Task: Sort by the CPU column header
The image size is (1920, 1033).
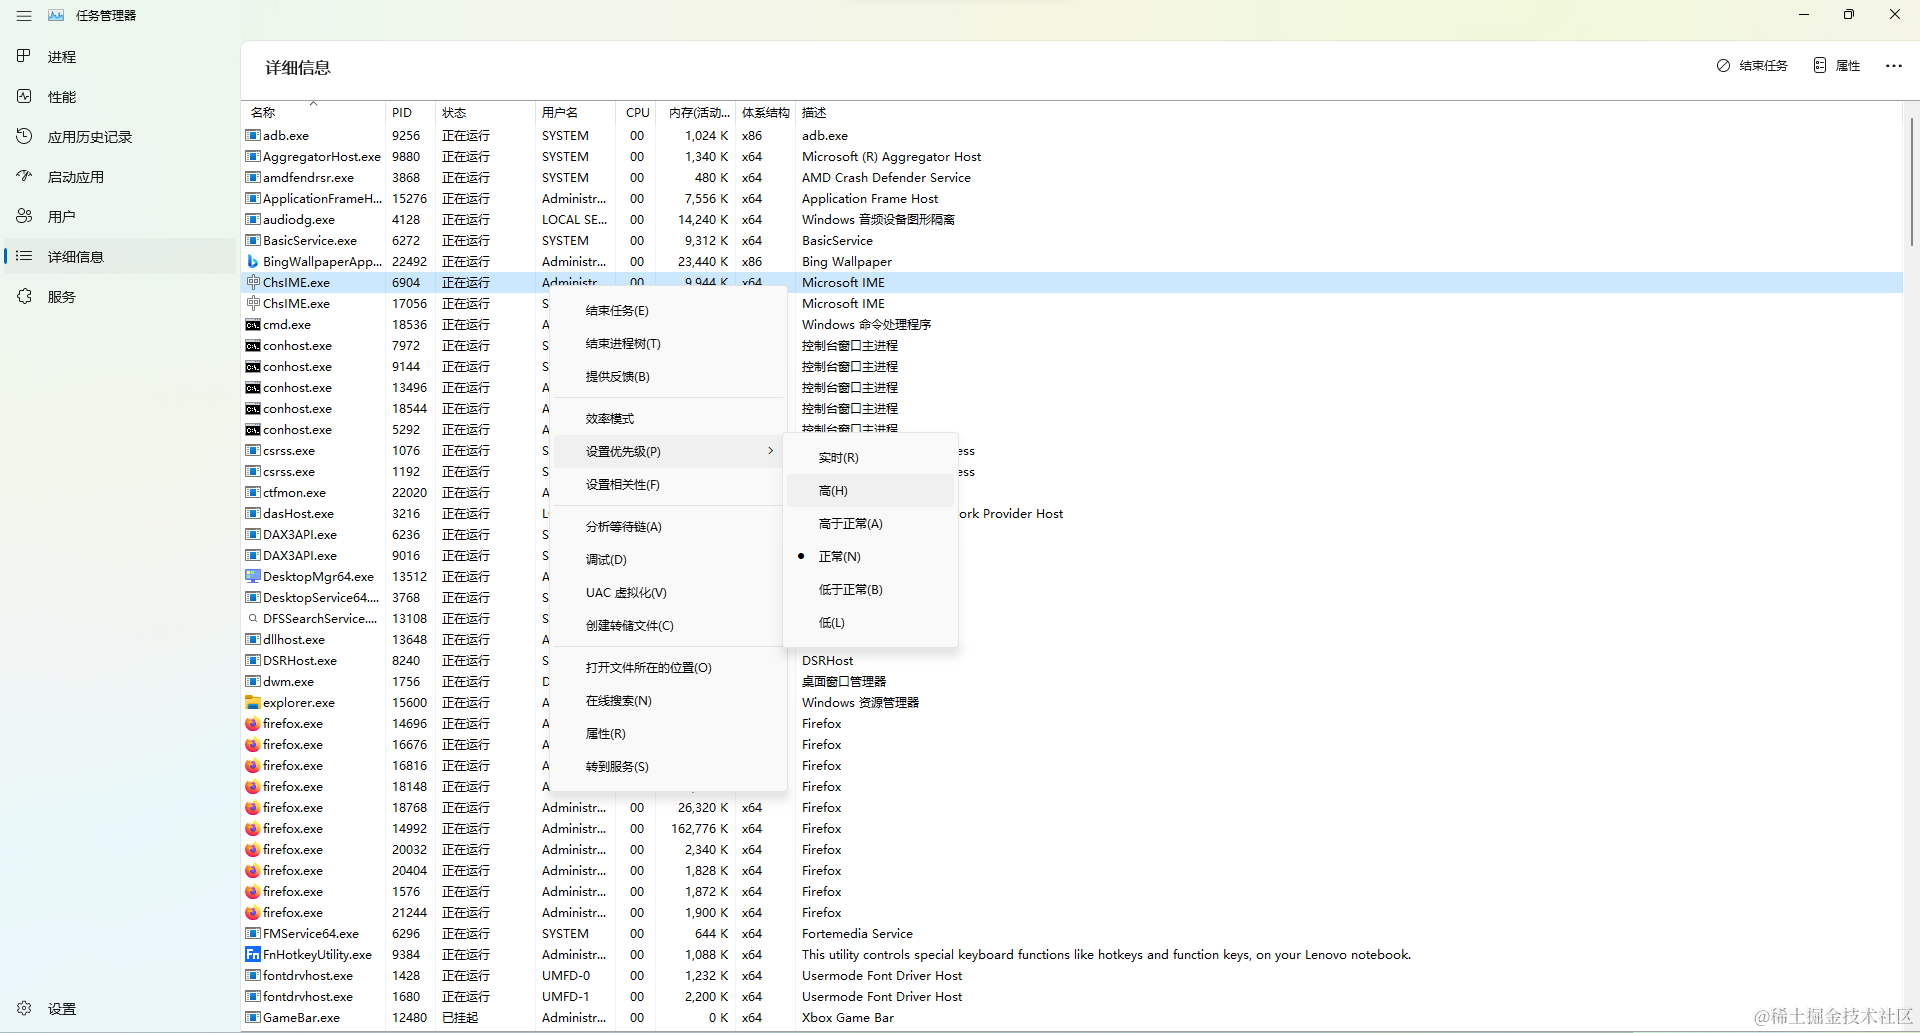Action: click(x=638, y=112)
